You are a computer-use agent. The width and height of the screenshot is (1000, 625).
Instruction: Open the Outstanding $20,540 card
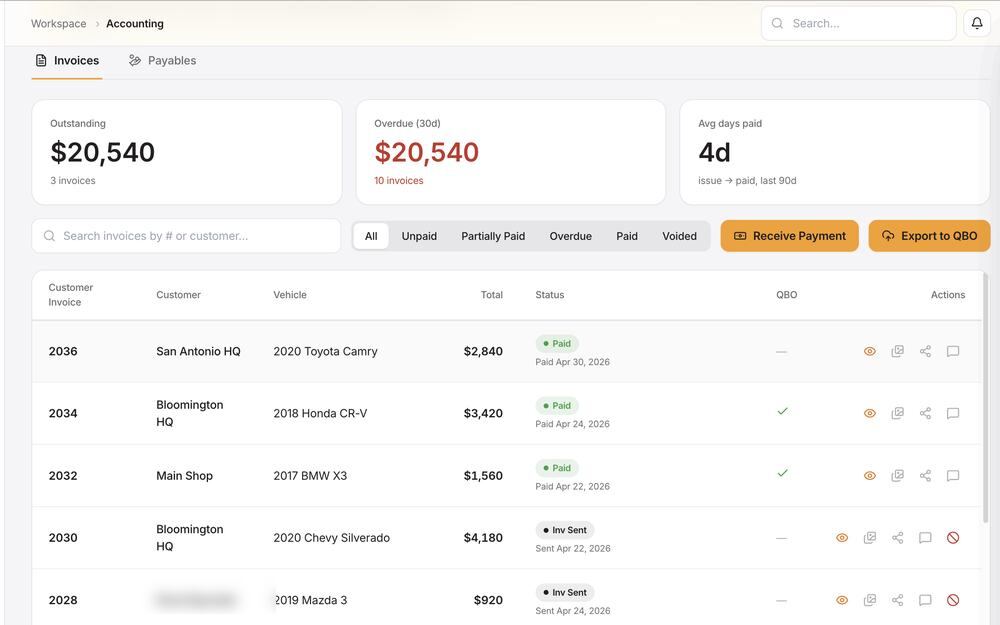point(187,152)
